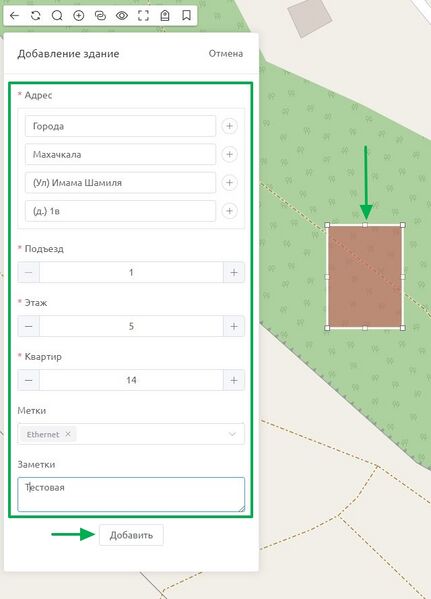Click the add circle-plus toolbar icon

[x=79, y=15]
